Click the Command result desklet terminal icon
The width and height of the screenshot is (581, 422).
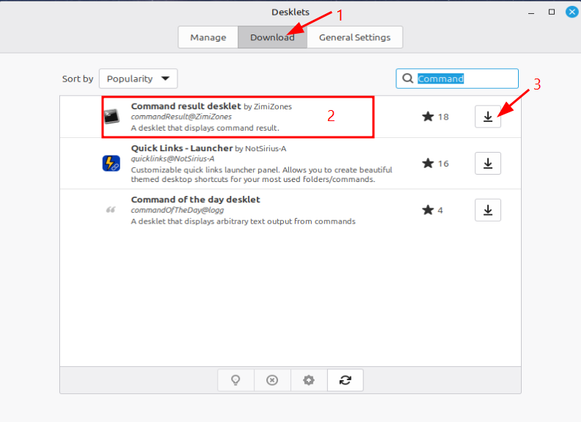pyautogui.click(x=112, y=116)
